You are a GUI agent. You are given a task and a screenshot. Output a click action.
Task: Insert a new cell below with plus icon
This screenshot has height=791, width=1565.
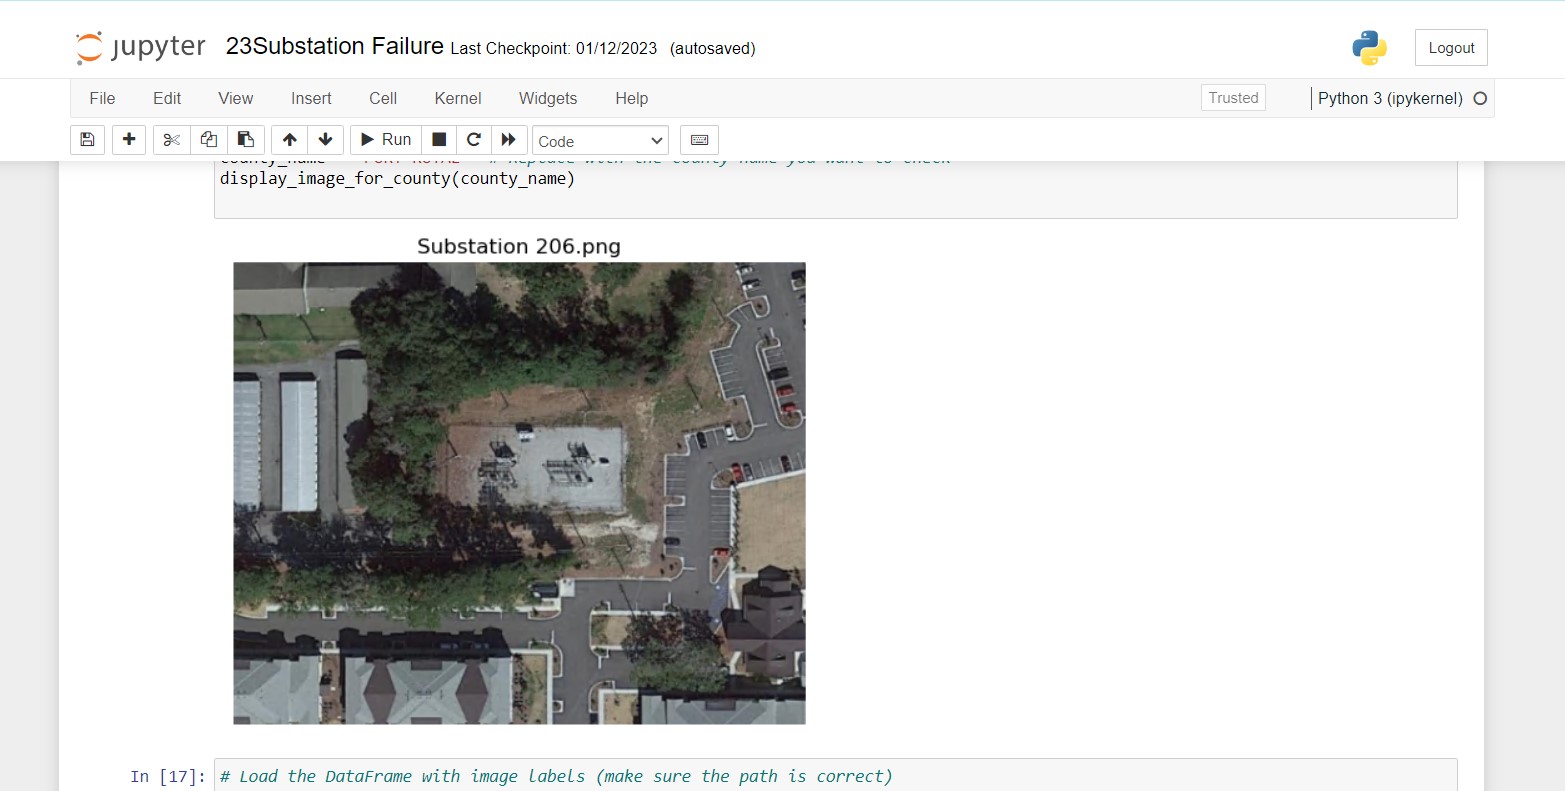pyautogui.click(x=129, y=140)
